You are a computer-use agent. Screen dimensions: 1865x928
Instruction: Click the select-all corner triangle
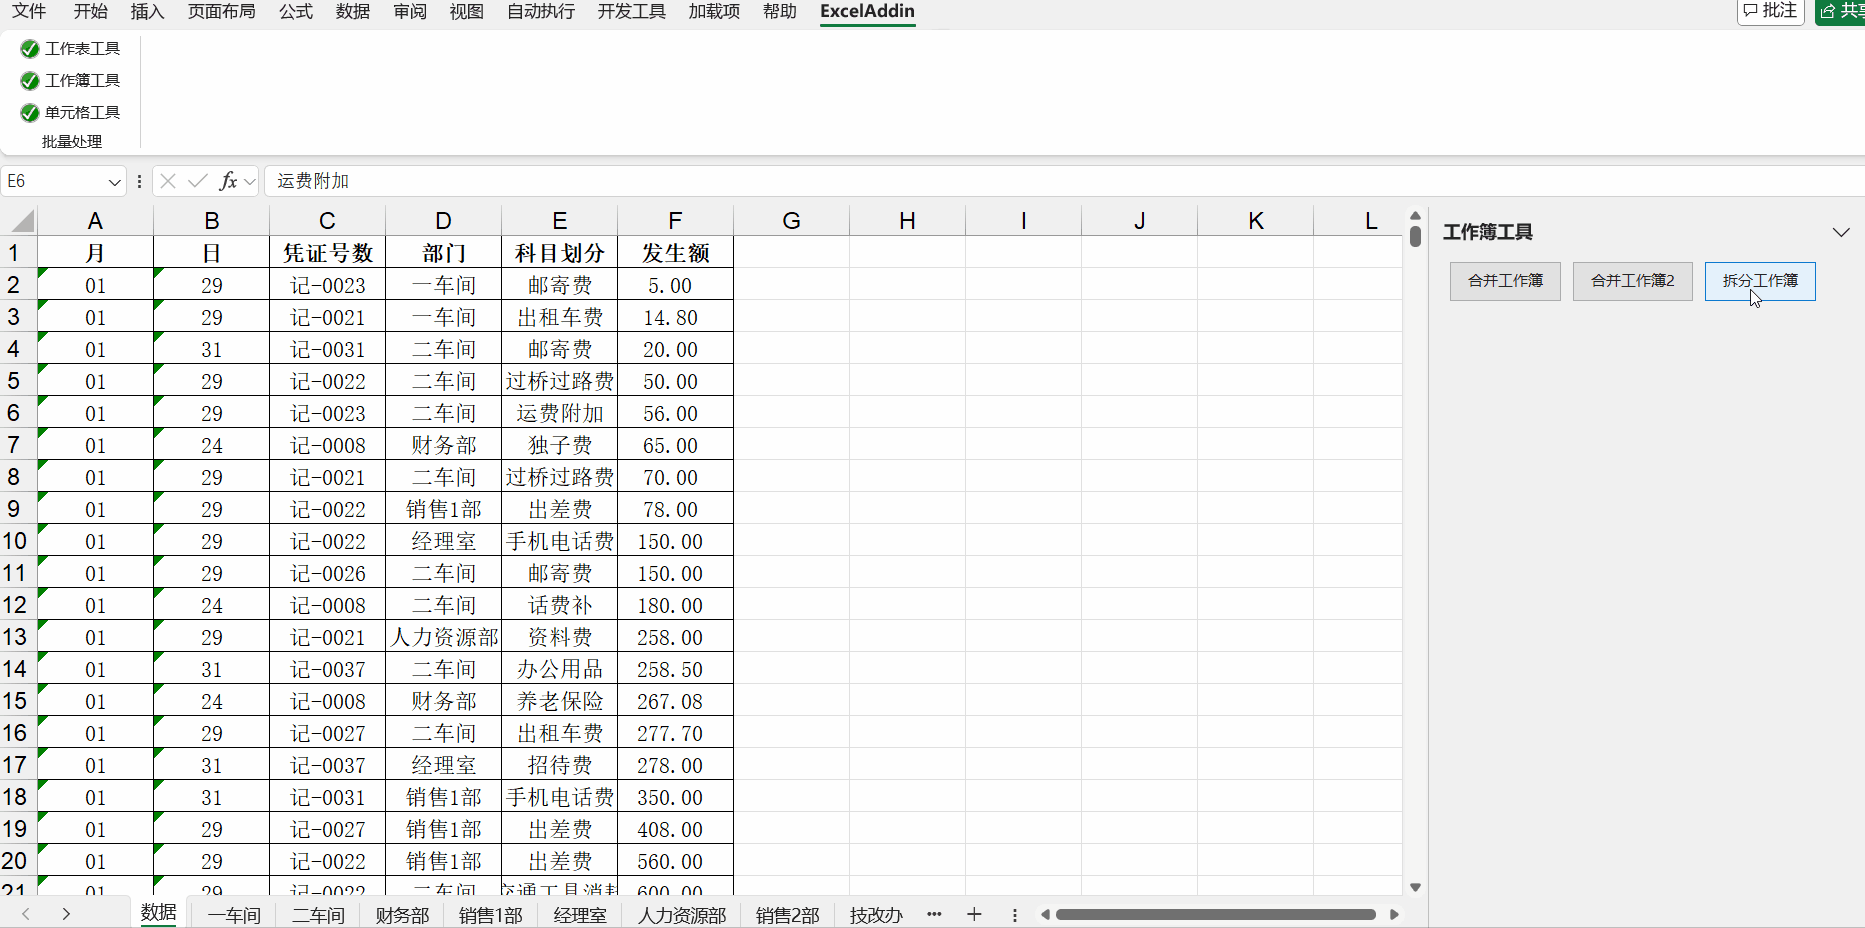20,221
